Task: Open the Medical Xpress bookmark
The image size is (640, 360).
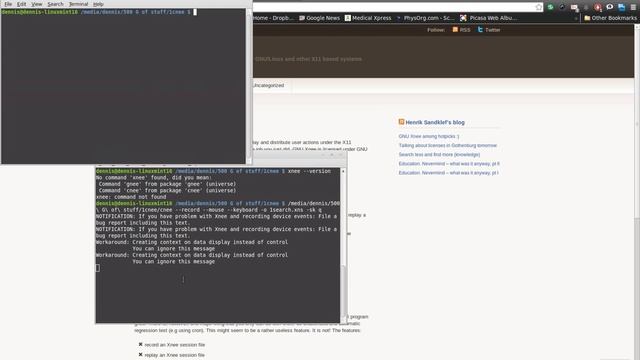Action: coord(368,18)
